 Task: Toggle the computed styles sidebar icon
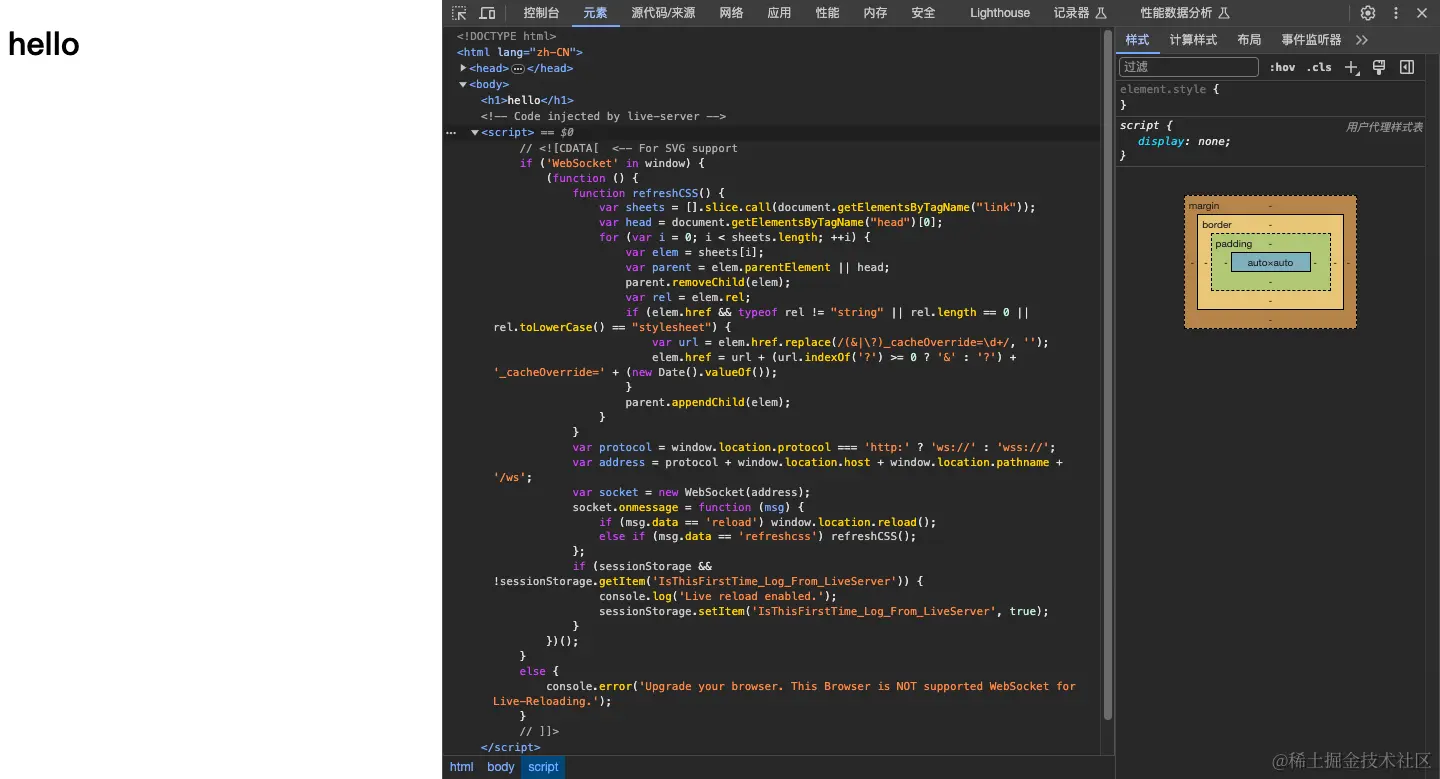click(1407, 67)
